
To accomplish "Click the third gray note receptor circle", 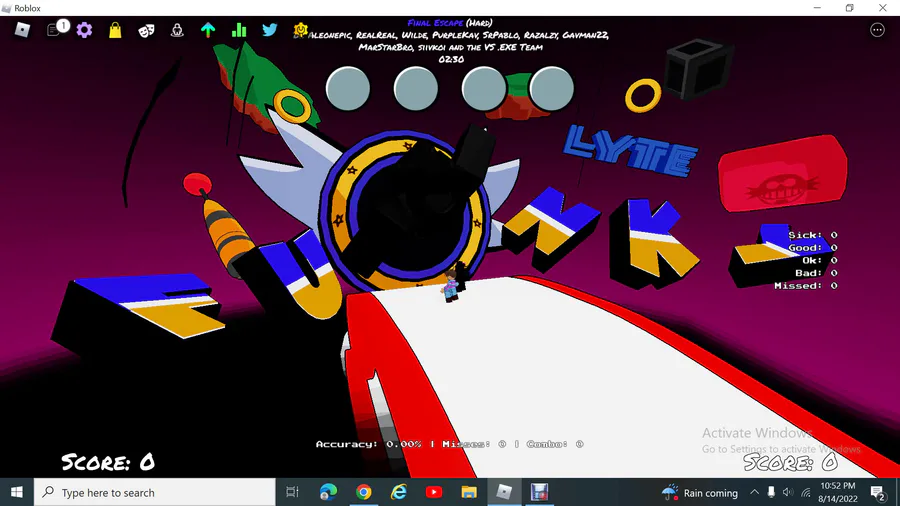I will point(483,89).
